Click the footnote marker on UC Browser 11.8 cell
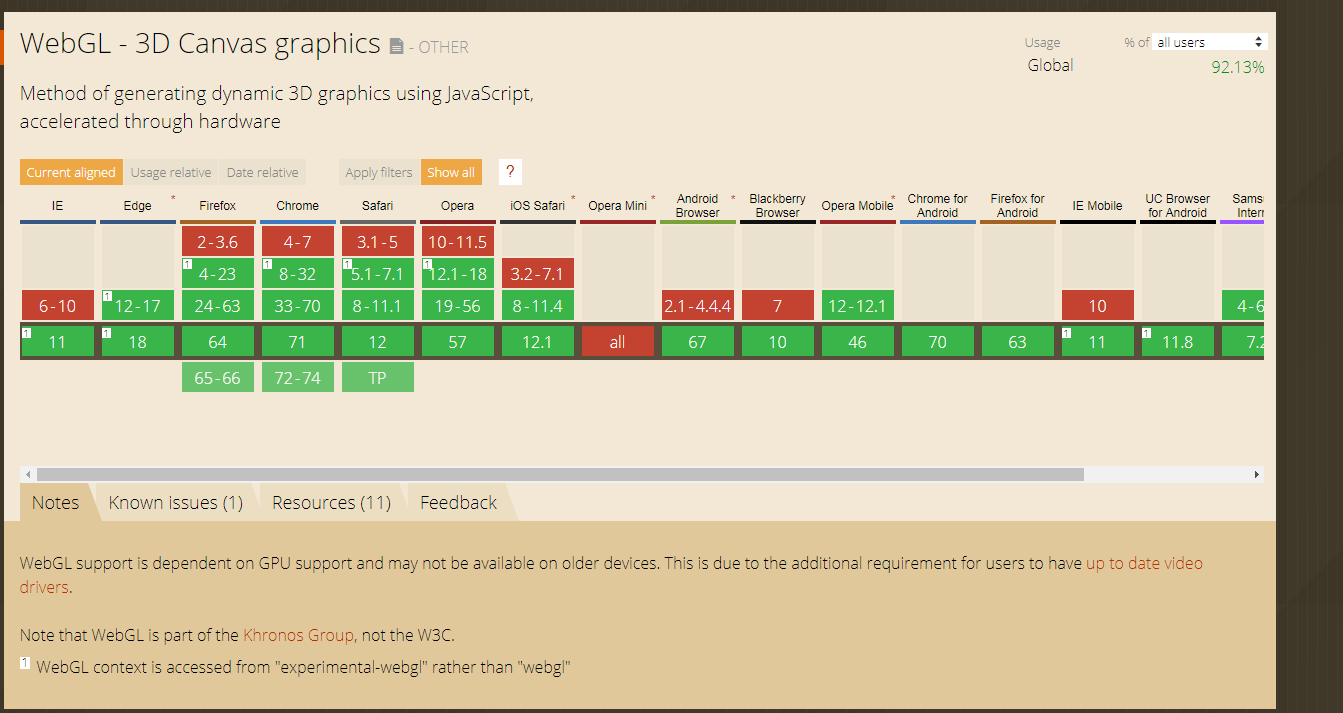This screenshot has height=713, width=1343. point(1146,333)
